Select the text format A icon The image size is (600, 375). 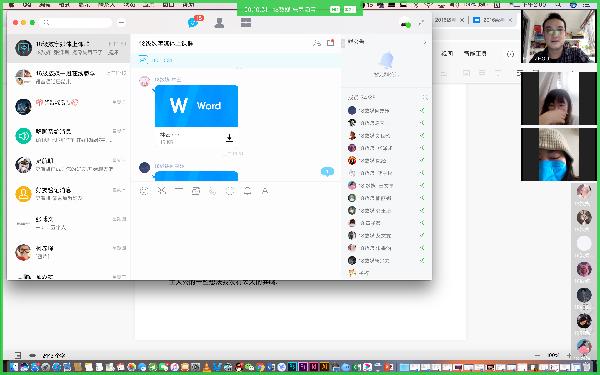point(265,191)
